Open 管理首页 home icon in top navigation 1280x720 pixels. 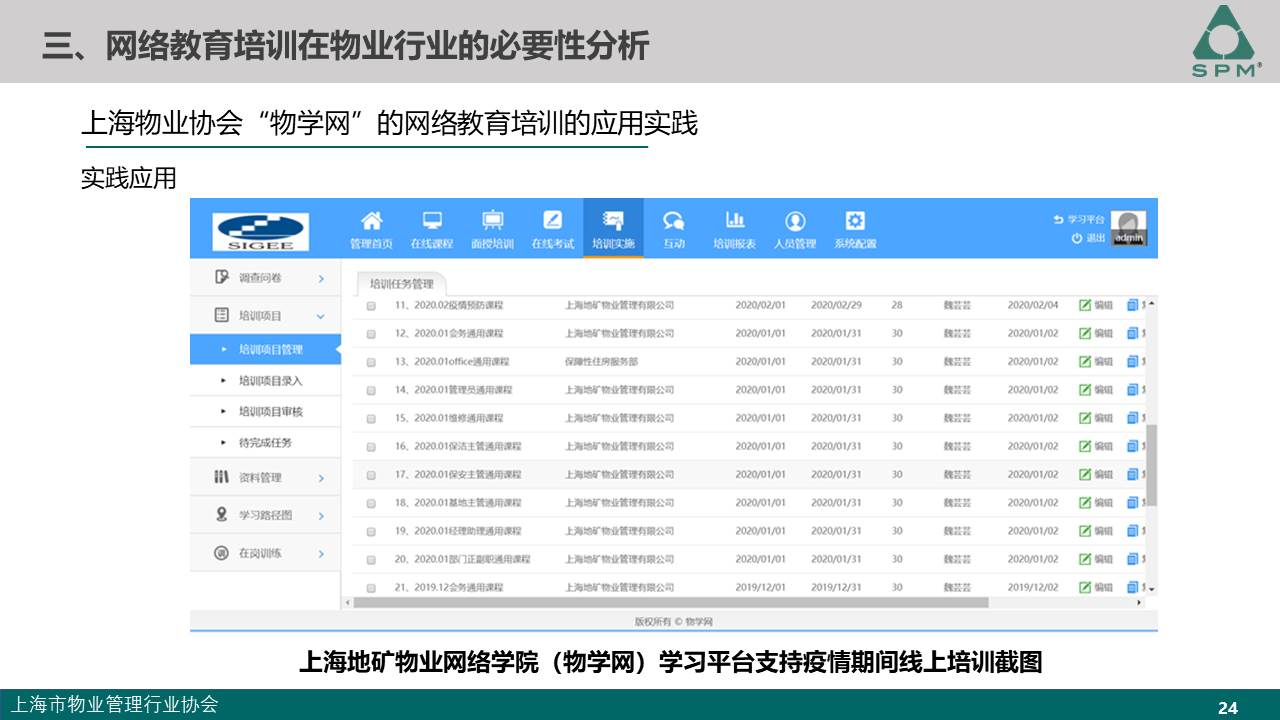point(371,221)
